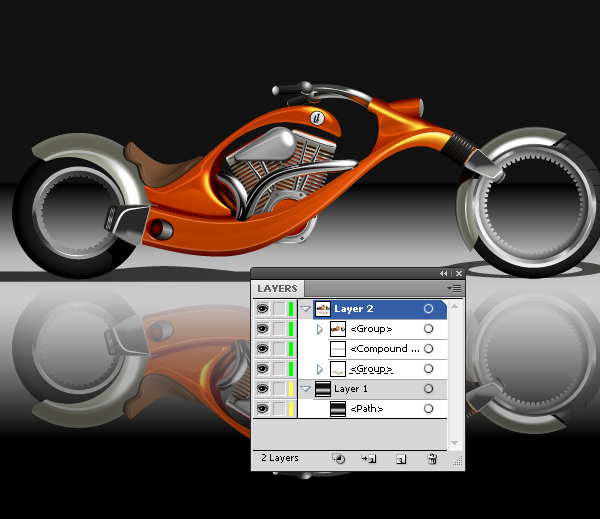
Task: Click the Create New Layer icon
Action: 400,459
